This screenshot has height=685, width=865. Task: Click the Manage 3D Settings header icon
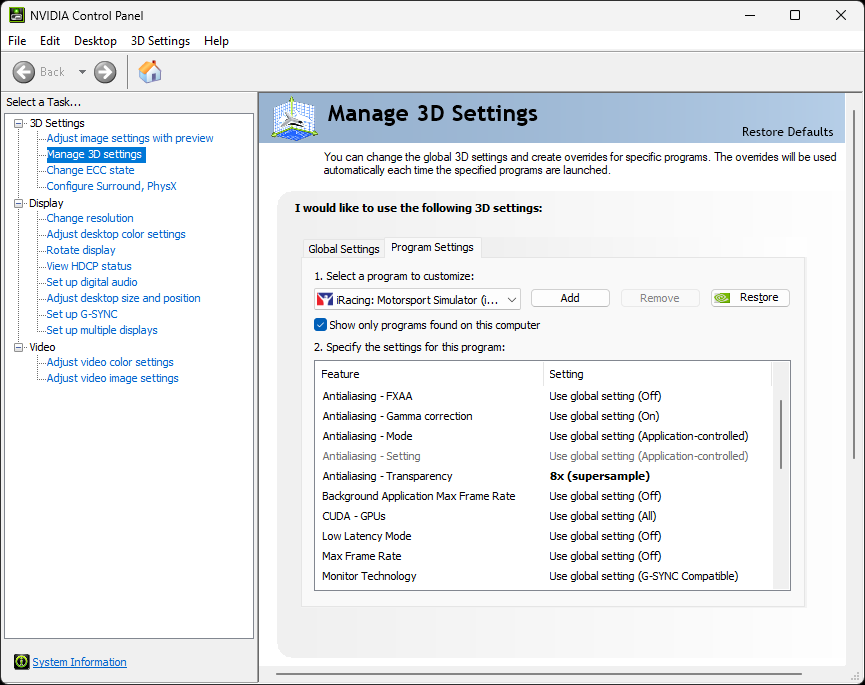tap(295, 118)
